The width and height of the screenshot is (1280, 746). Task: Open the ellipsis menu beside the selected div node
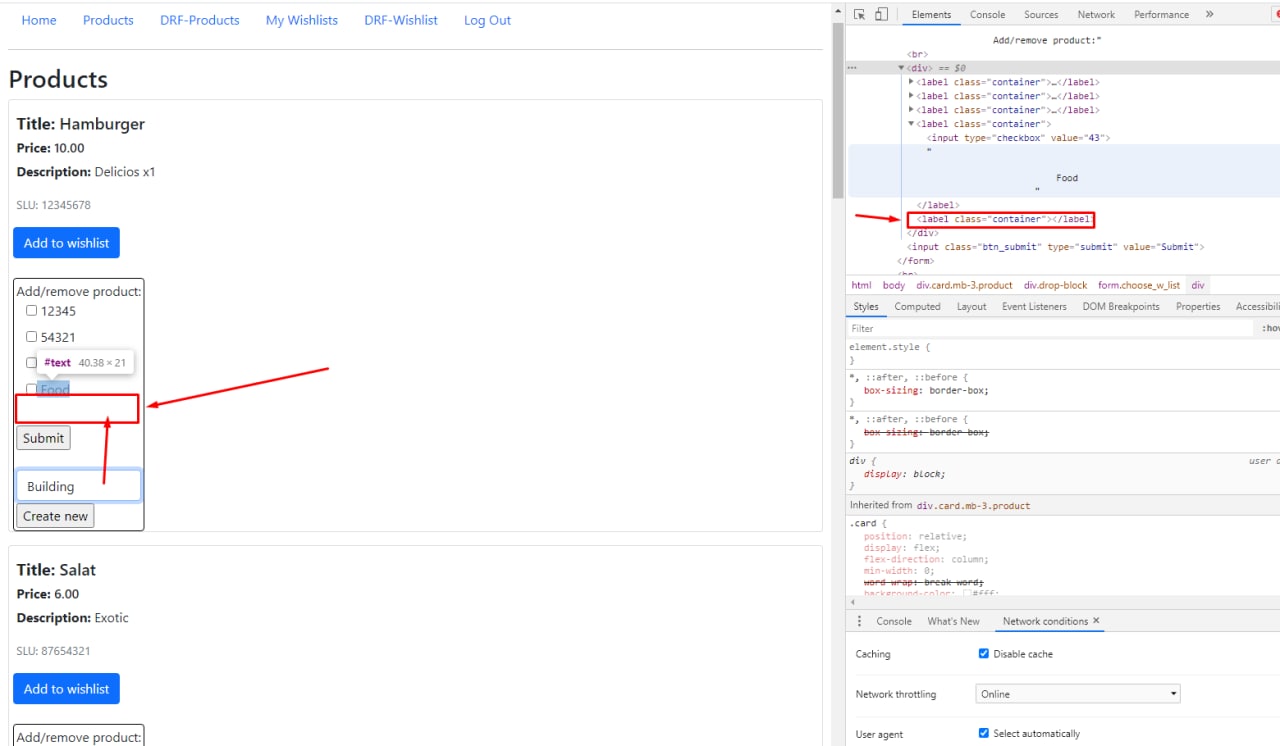(852, 68)
